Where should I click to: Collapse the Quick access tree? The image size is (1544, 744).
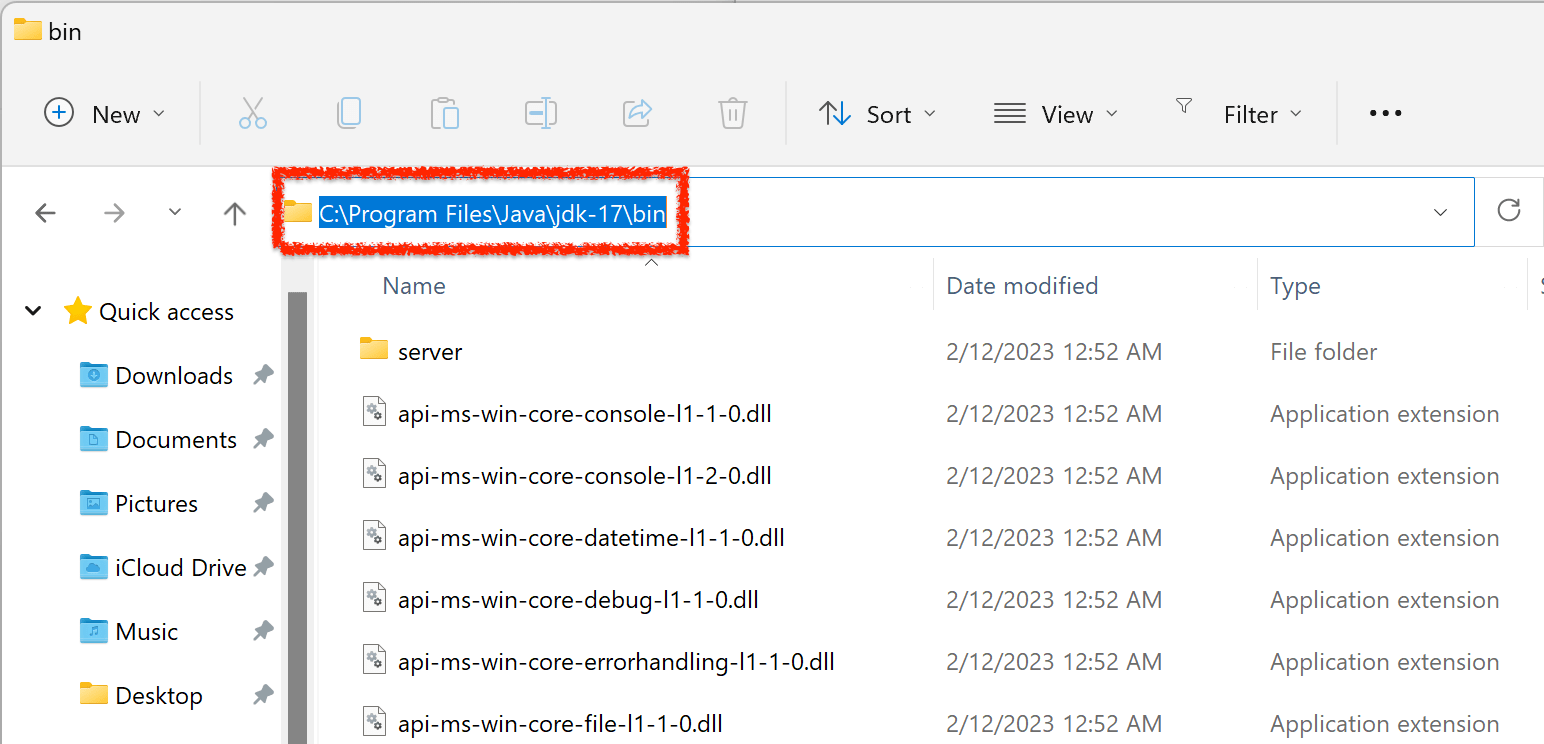(x=33, y=311)
